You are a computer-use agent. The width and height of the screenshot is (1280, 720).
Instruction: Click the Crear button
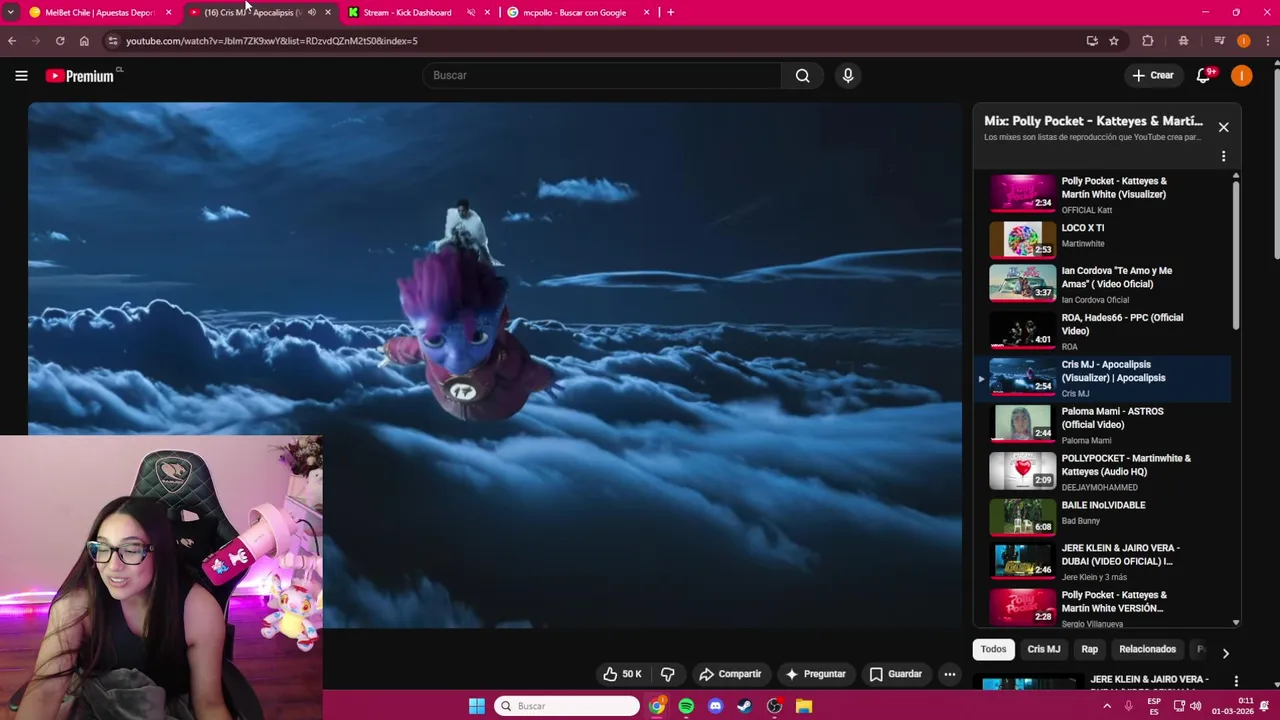point(1153,75)
